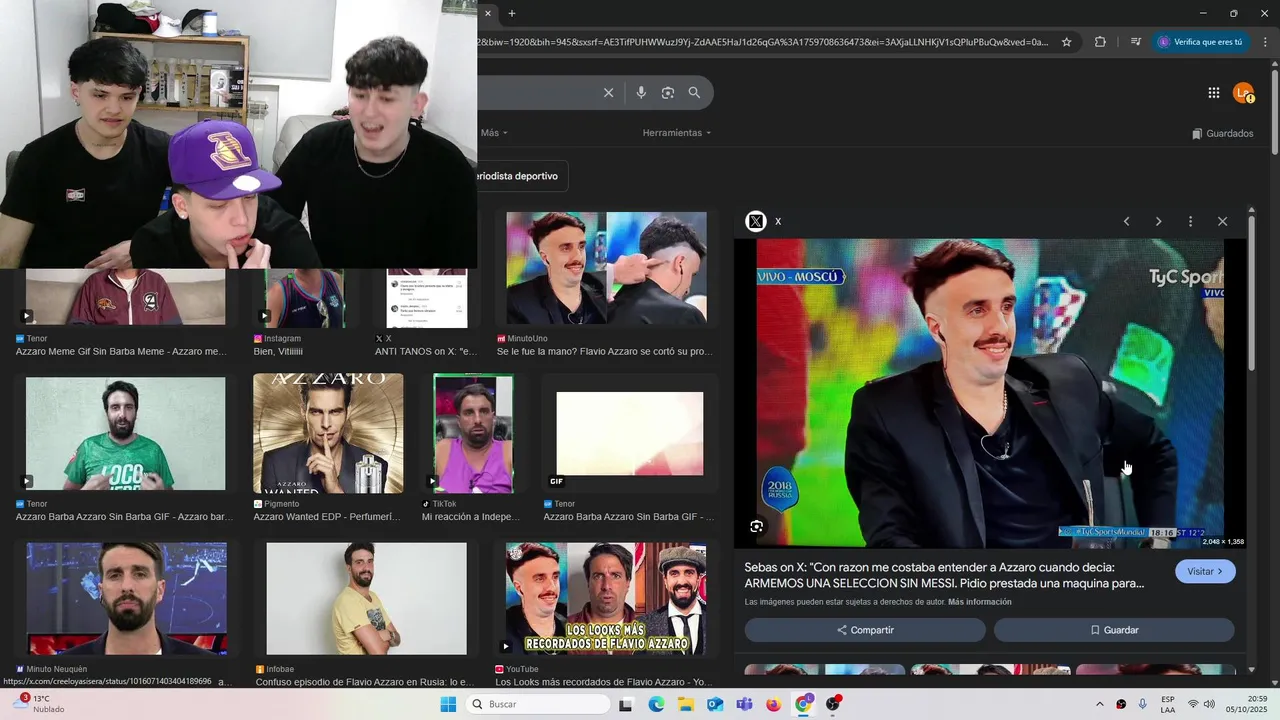This screenshot has width=1280, height=720.
Task: Open the large Azzaro preview image
Action: coord(990,393)
